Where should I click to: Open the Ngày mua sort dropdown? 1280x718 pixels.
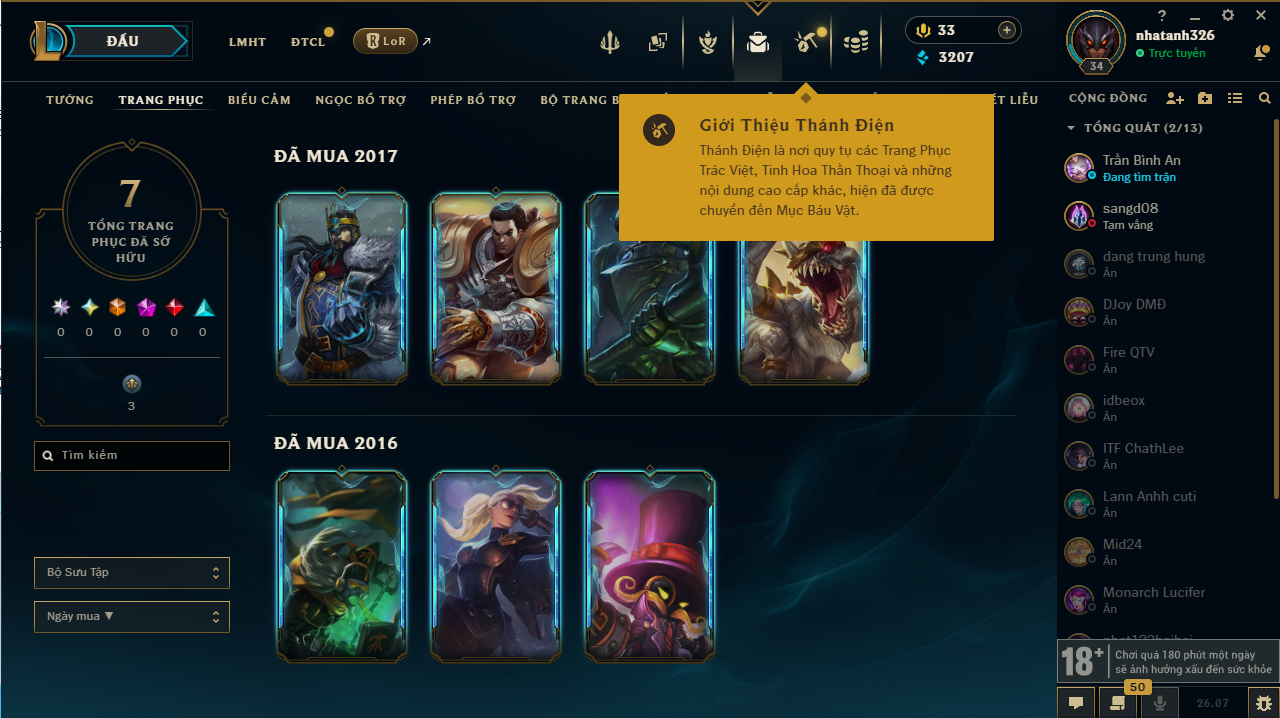(132, 617)
